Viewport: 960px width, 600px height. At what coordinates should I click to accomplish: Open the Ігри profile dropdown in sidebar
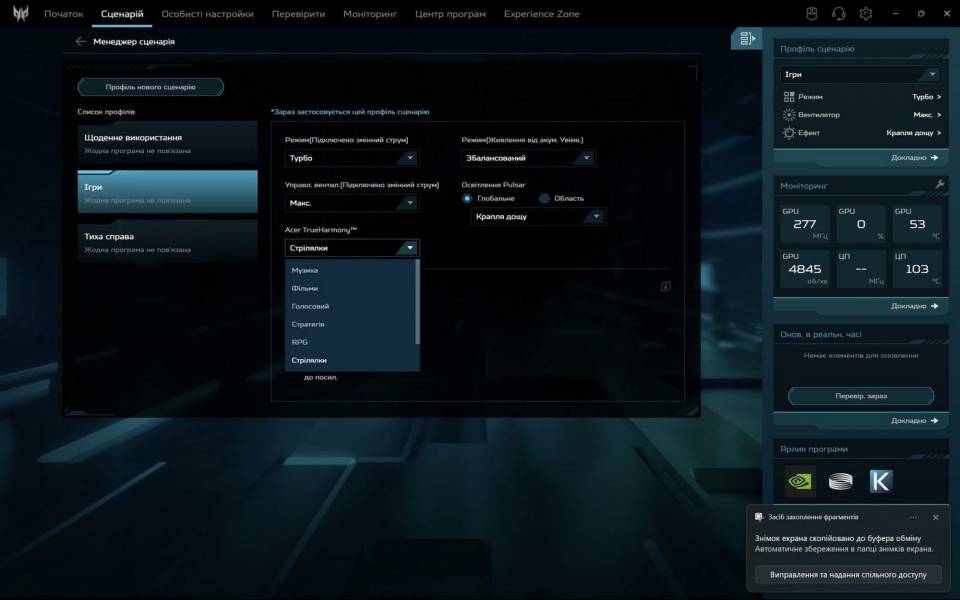coord(860,75)
